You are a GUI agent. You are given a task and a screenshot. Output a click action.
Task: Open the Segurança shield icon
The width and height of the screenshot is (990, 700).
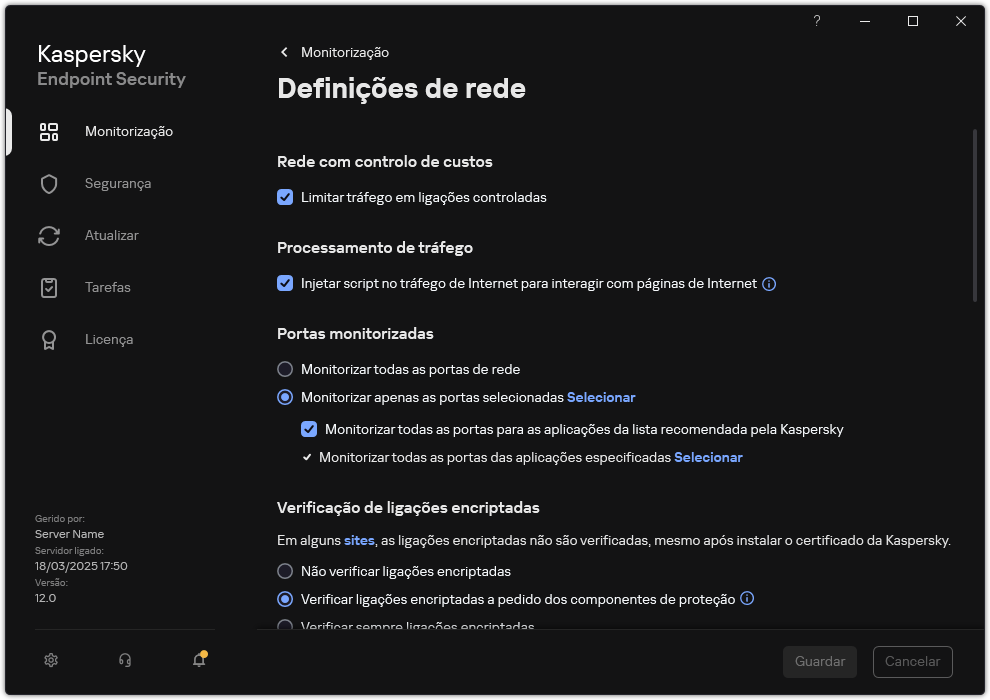pos(49,183)
